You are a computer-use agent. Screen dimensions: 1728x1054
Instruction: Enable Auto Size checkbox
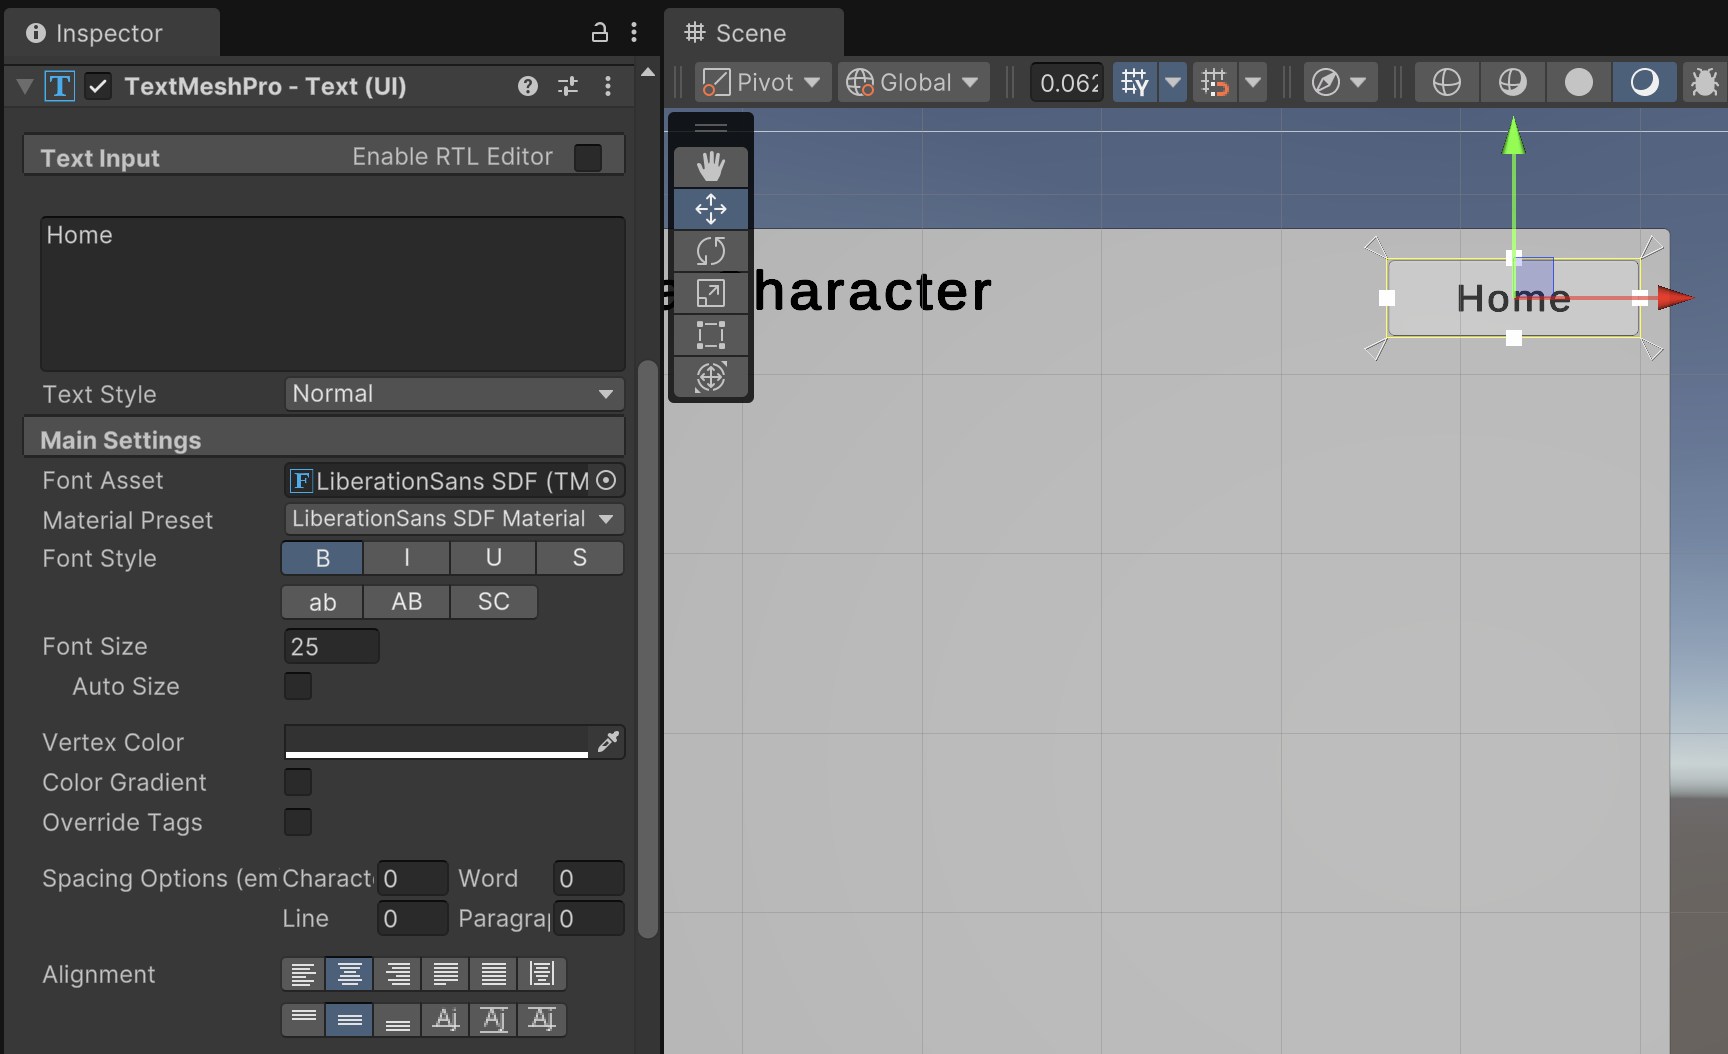click(298, 686)
